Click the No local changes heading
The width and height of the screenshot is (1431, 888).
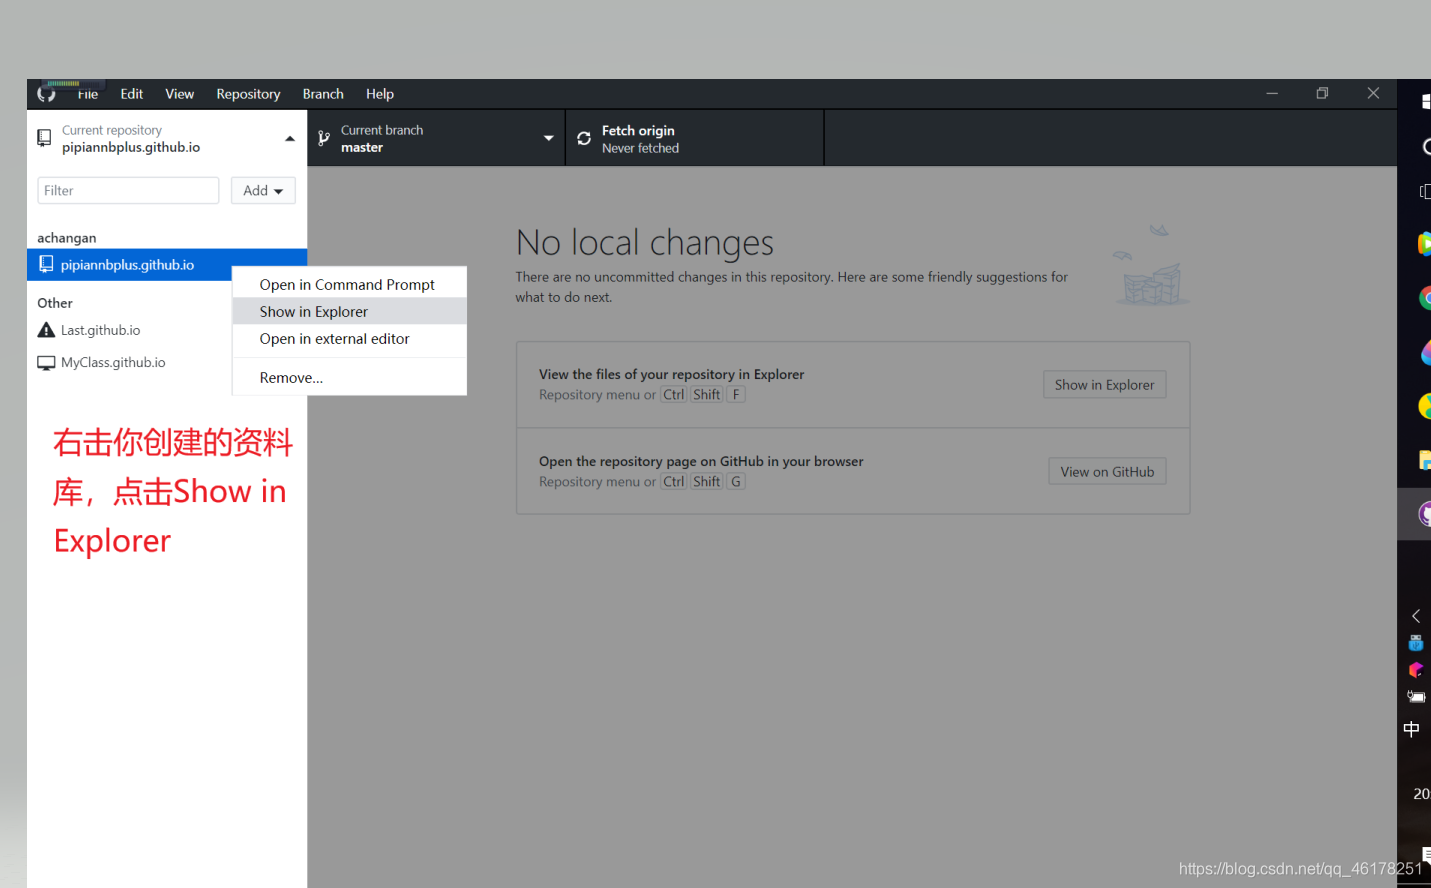[x=645, y=243]
